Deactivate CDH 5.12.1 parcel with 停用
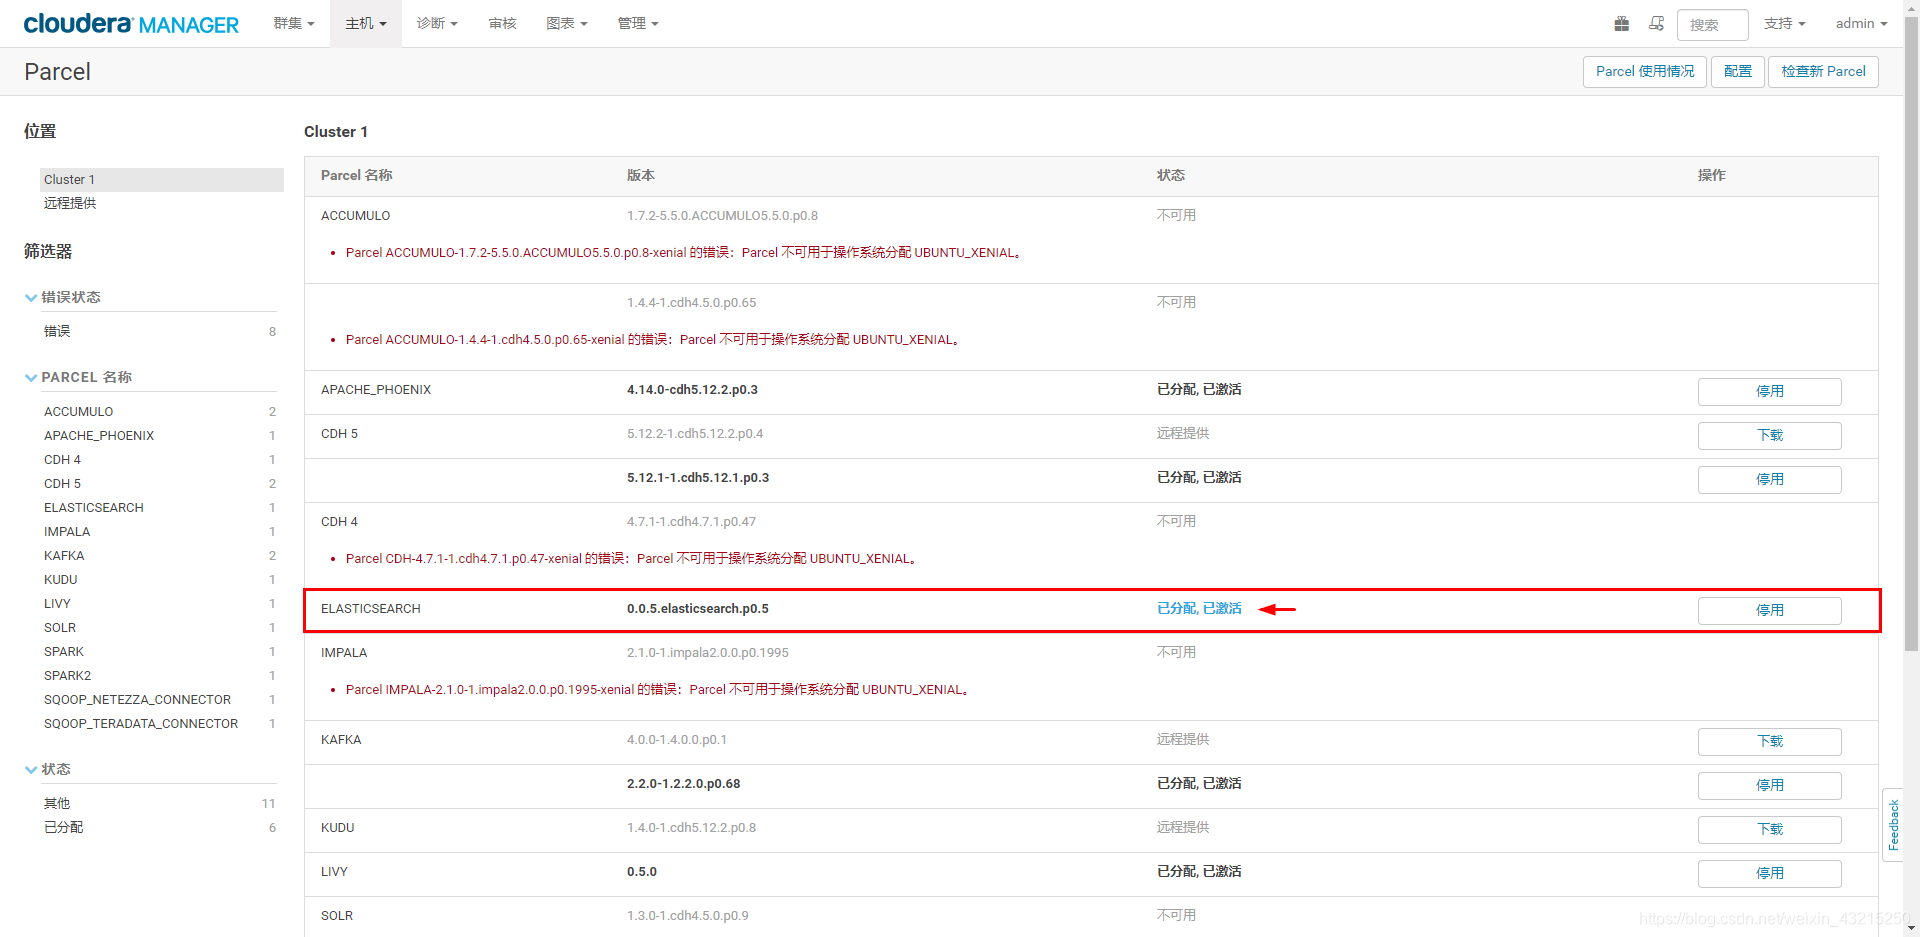The width and height of the screenshot is (1920, 937). [1769, 480]
